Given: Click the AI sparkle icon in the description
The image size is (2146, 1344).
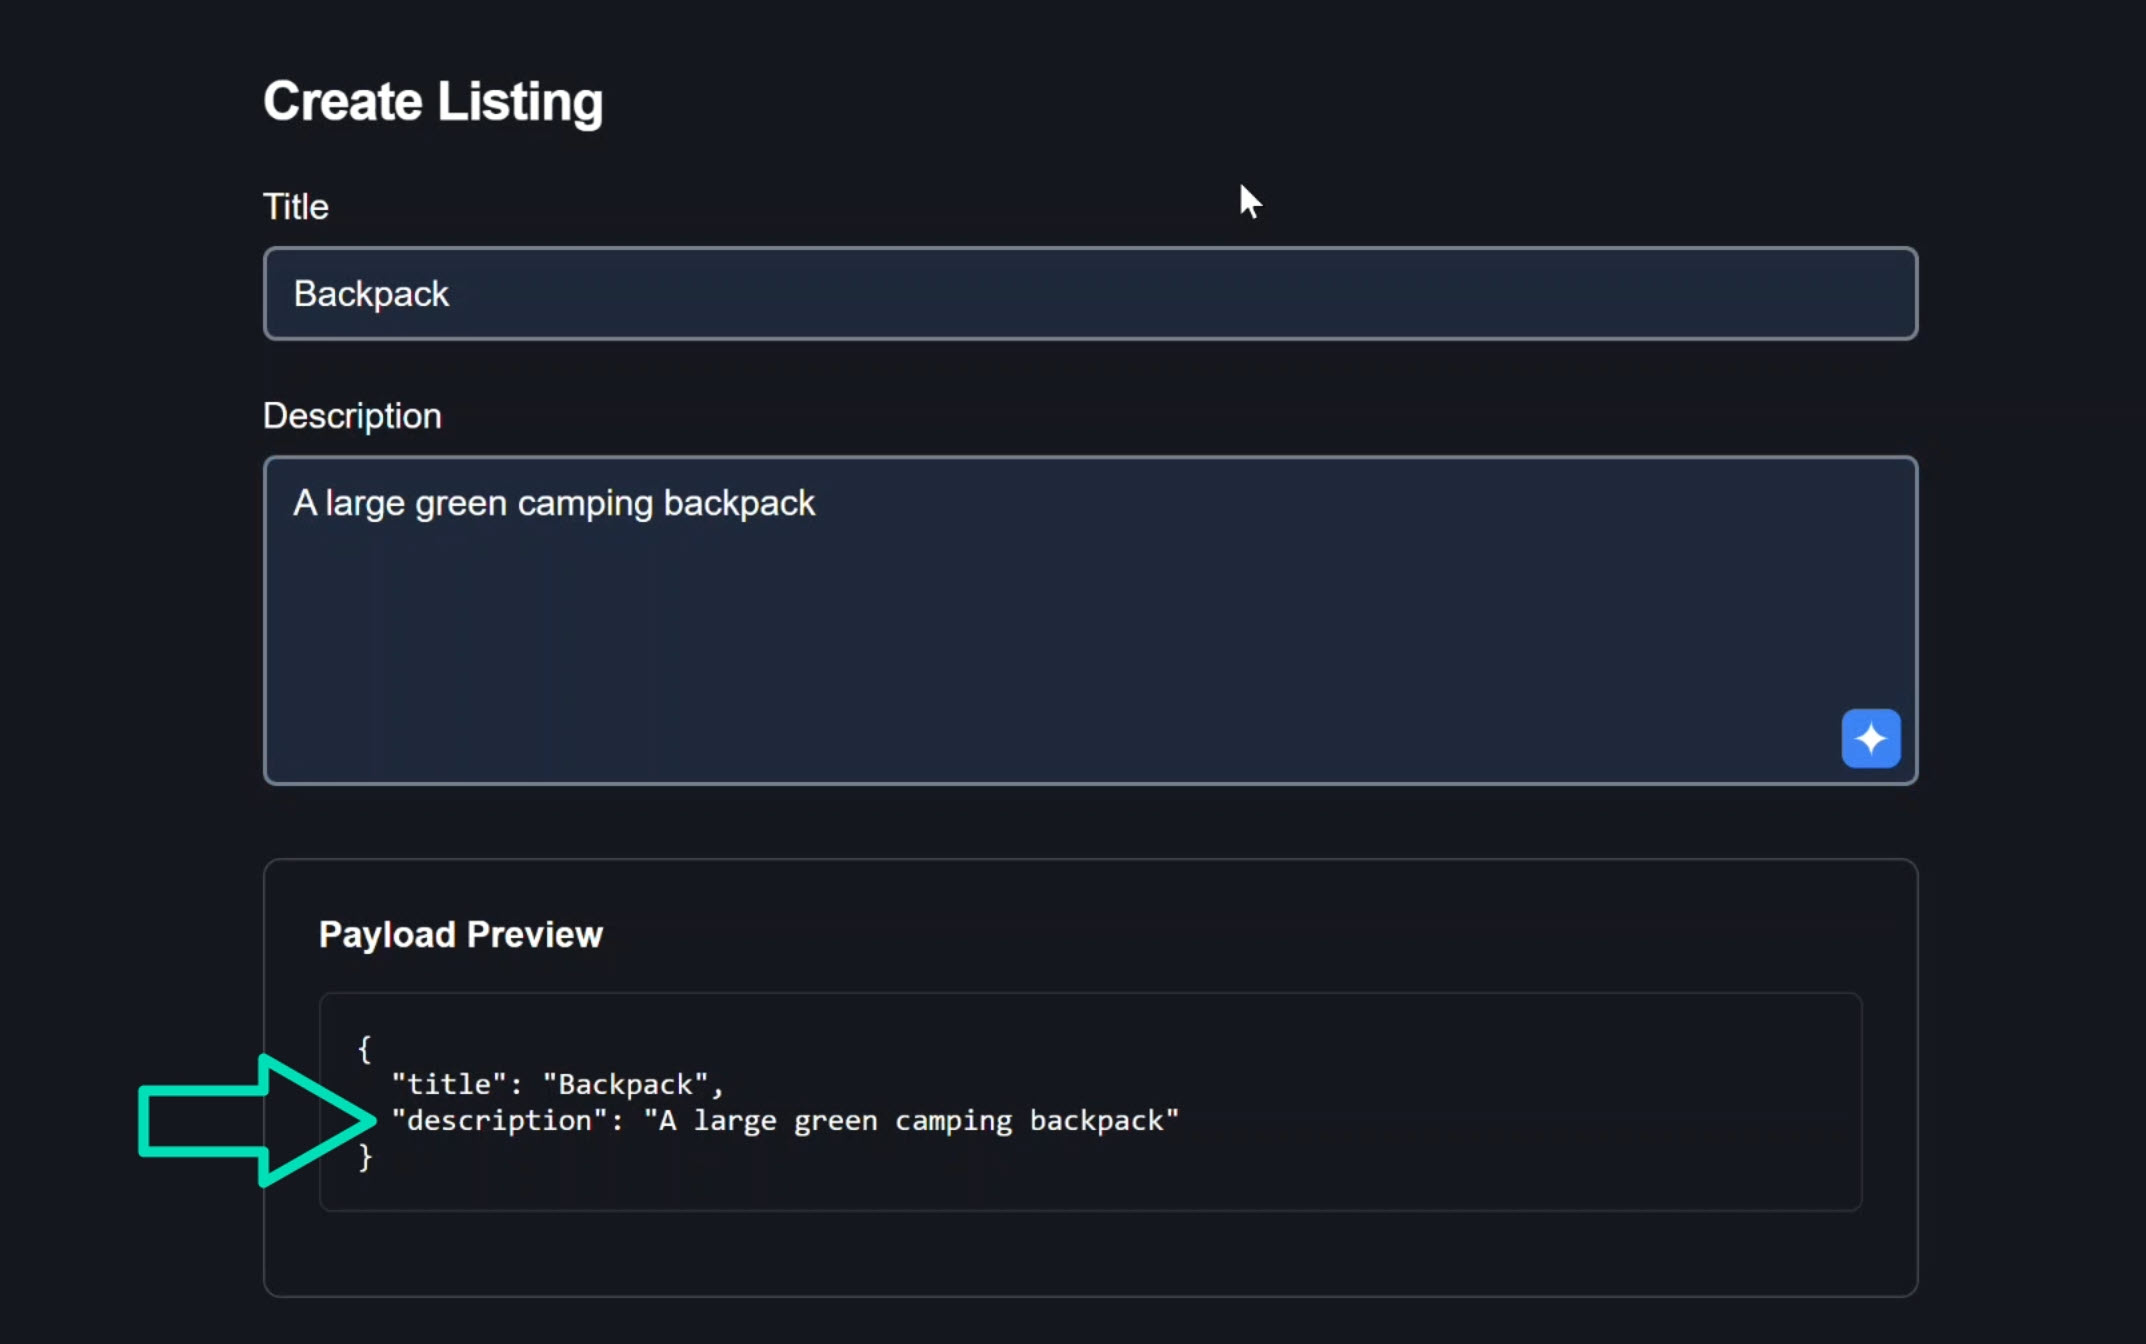Looking at the screenshot, I should pyautogui.click(x=1870, y=738).
